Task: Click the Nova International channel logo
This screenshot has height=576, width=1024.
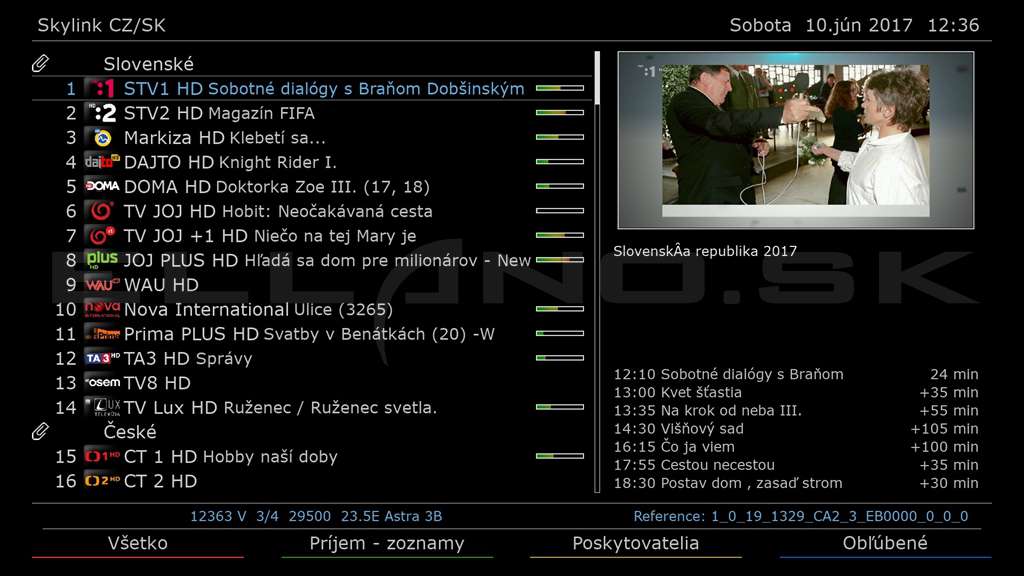Action: coord(102,309)
